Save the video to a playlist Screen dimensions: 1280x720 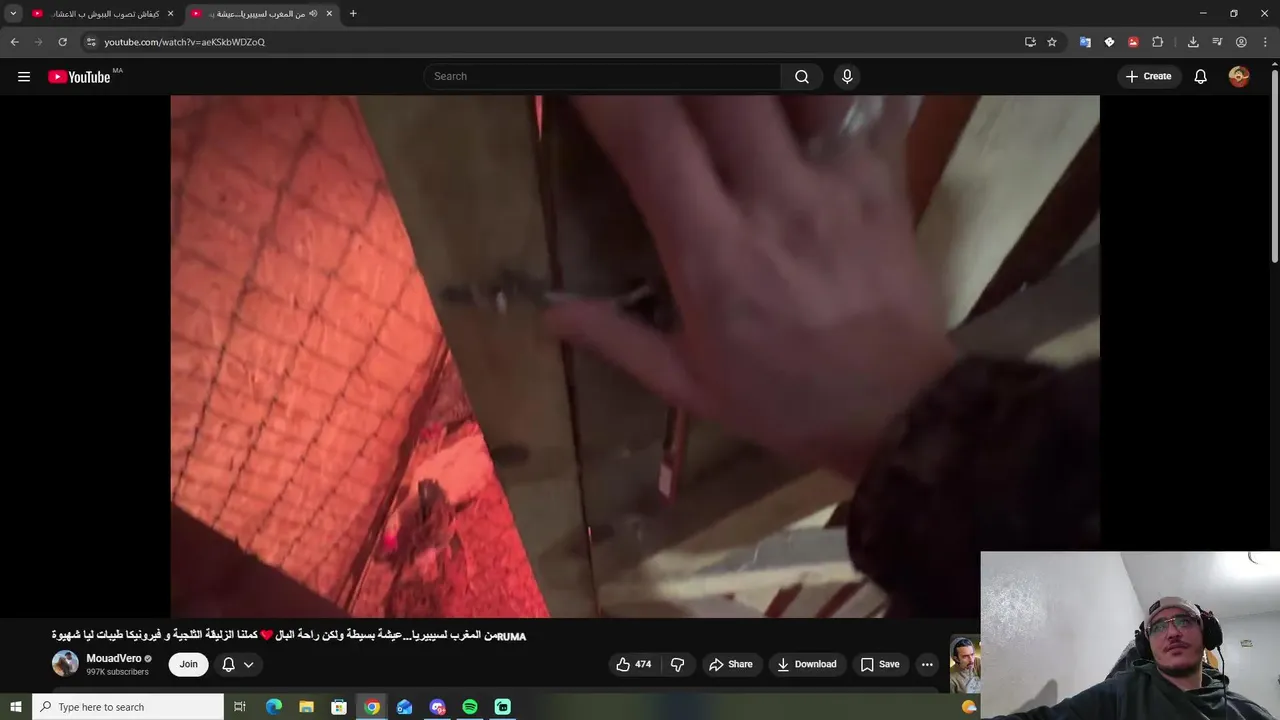point(880,664)
